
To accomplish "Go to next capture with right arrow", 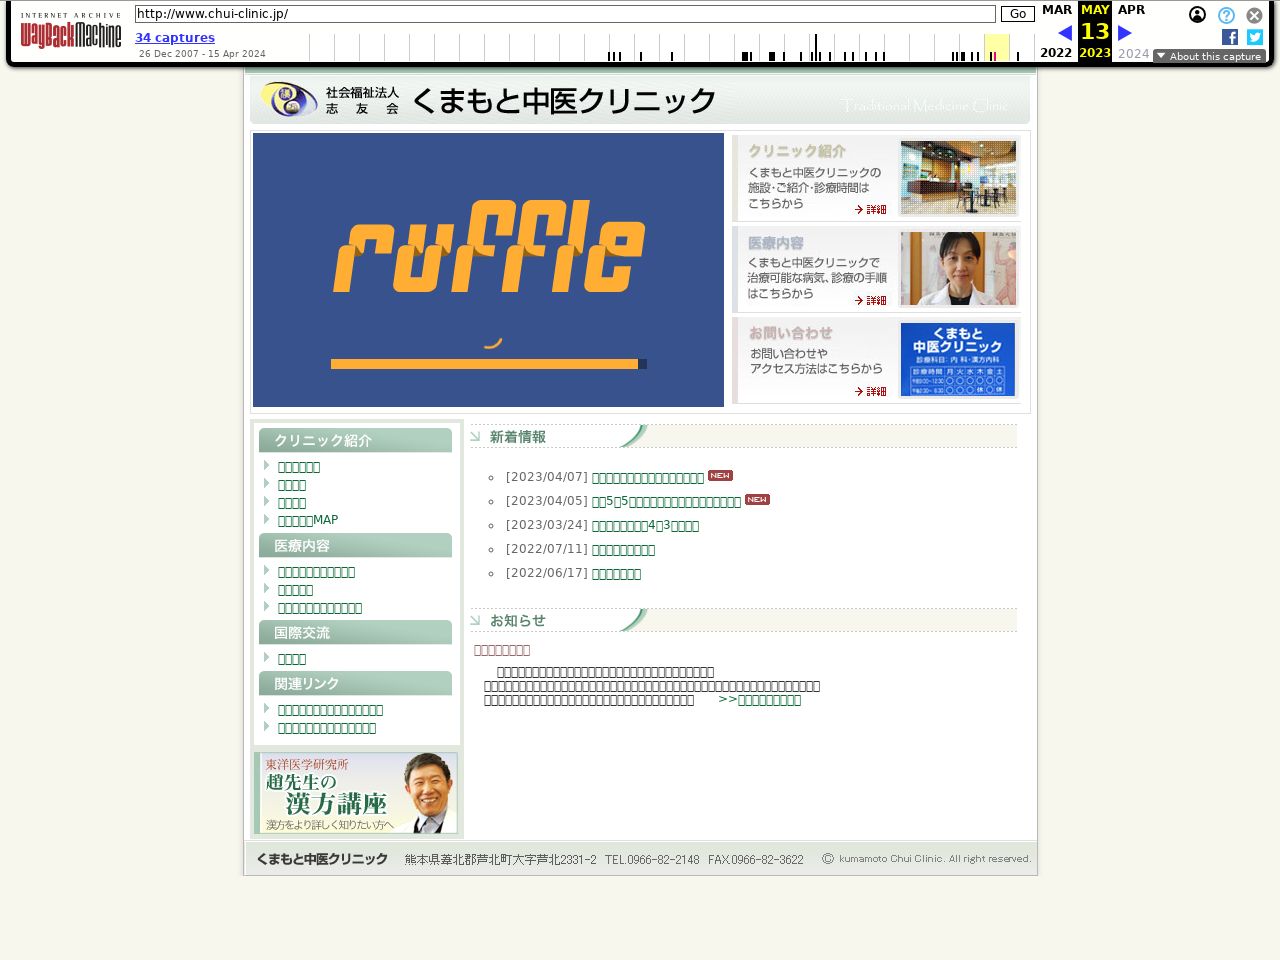I will pos(1125,33).
